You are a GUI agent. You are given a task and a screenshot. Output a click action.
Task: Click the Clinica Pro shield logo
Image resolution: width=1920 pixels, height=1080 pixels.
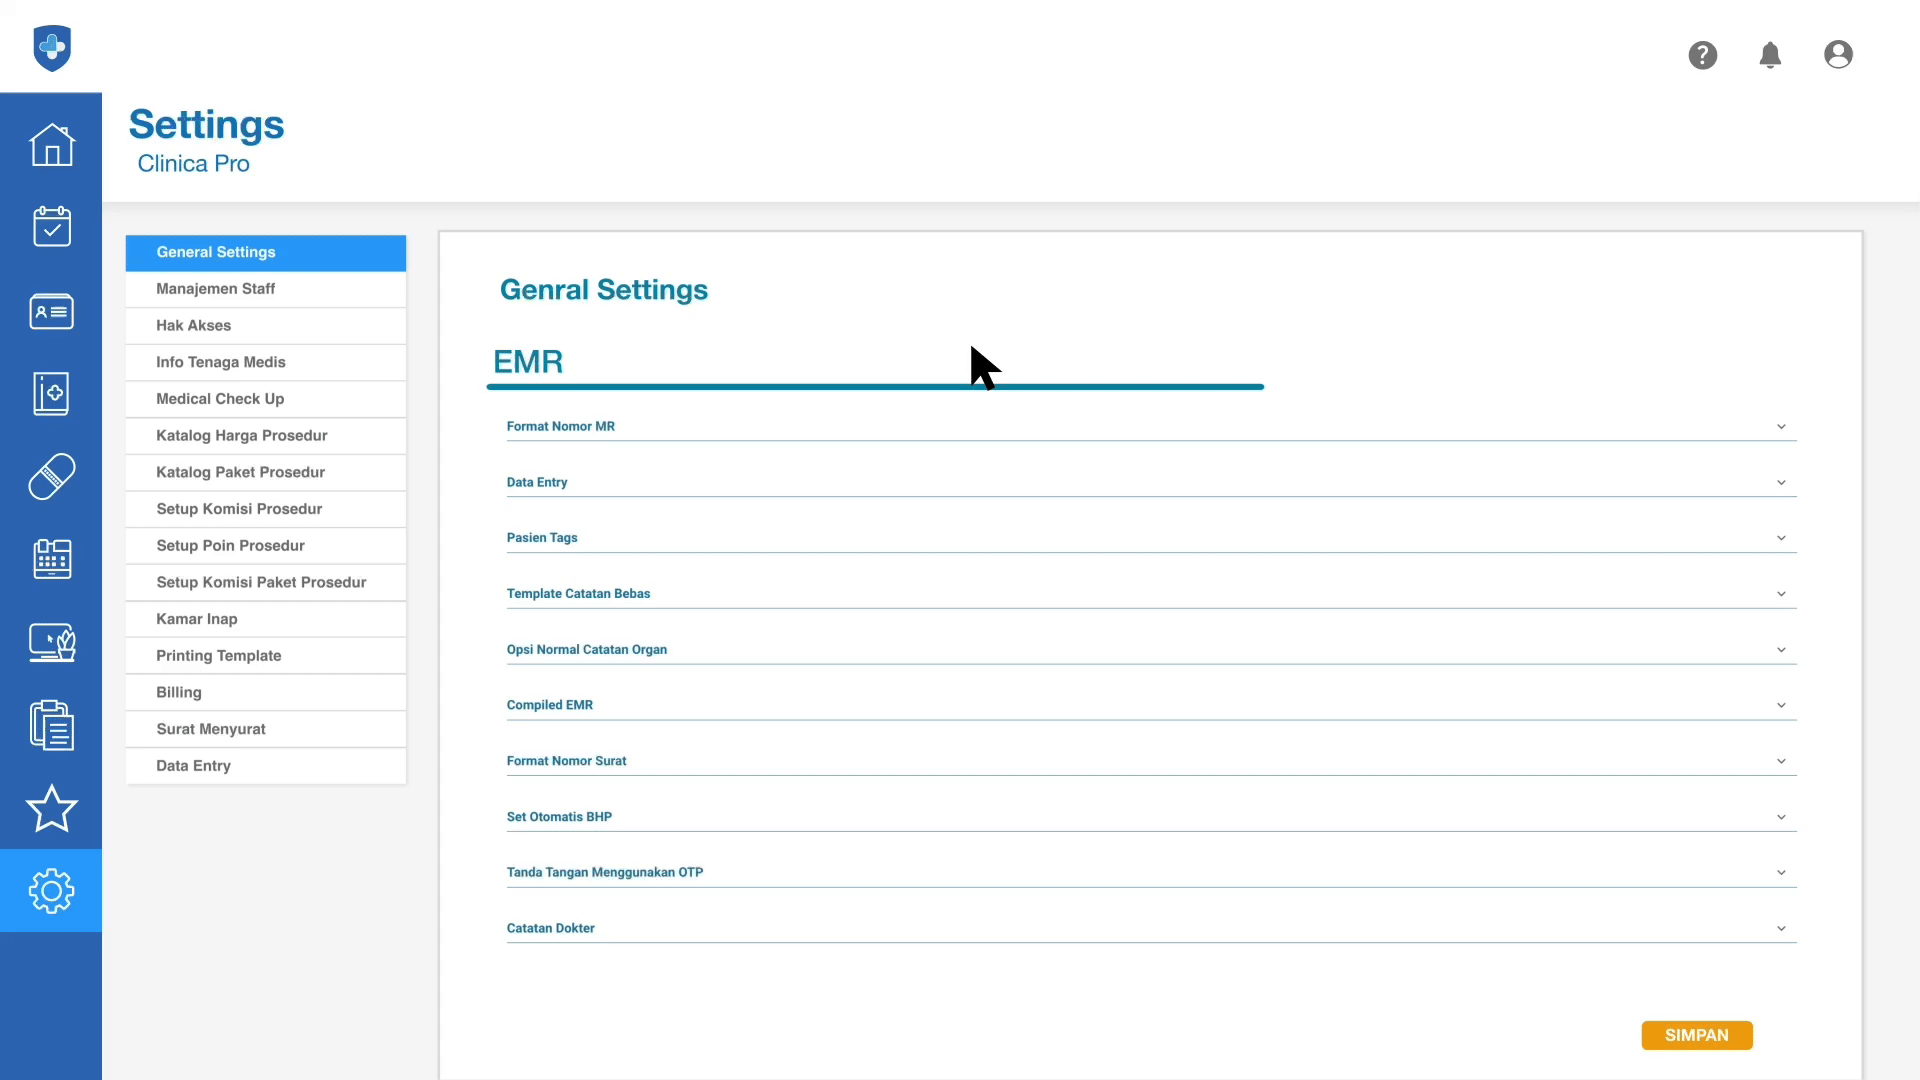[x=52, y=47]
